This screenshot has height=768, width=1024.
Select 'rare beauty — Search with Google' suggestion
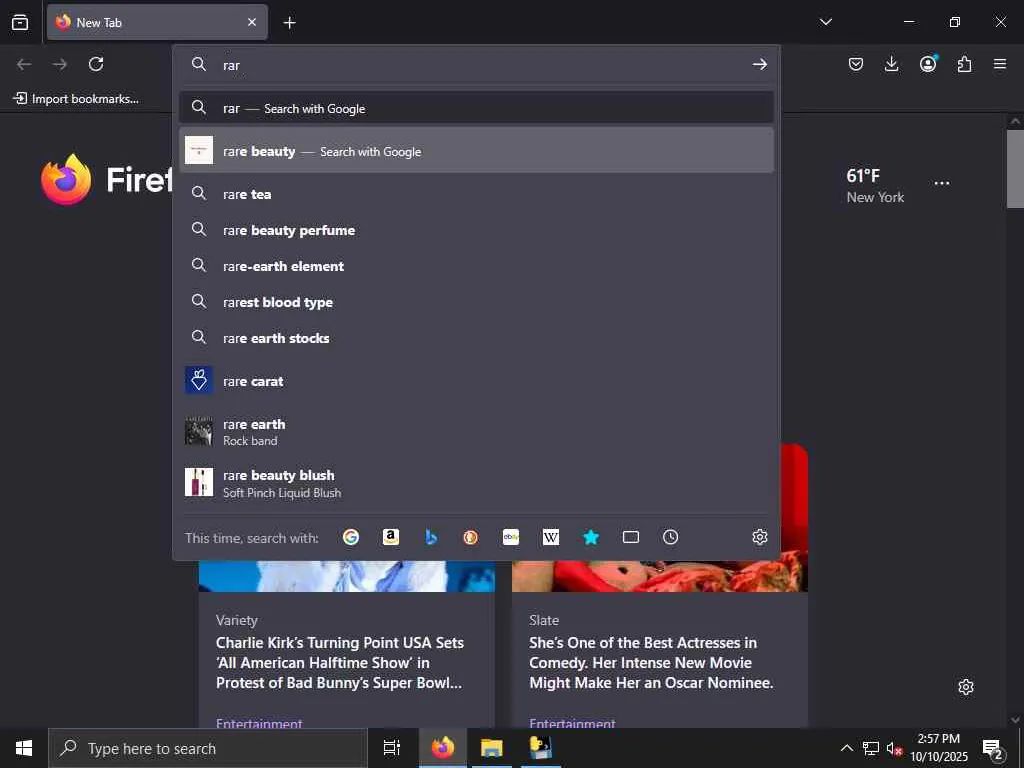coord(477,151)
